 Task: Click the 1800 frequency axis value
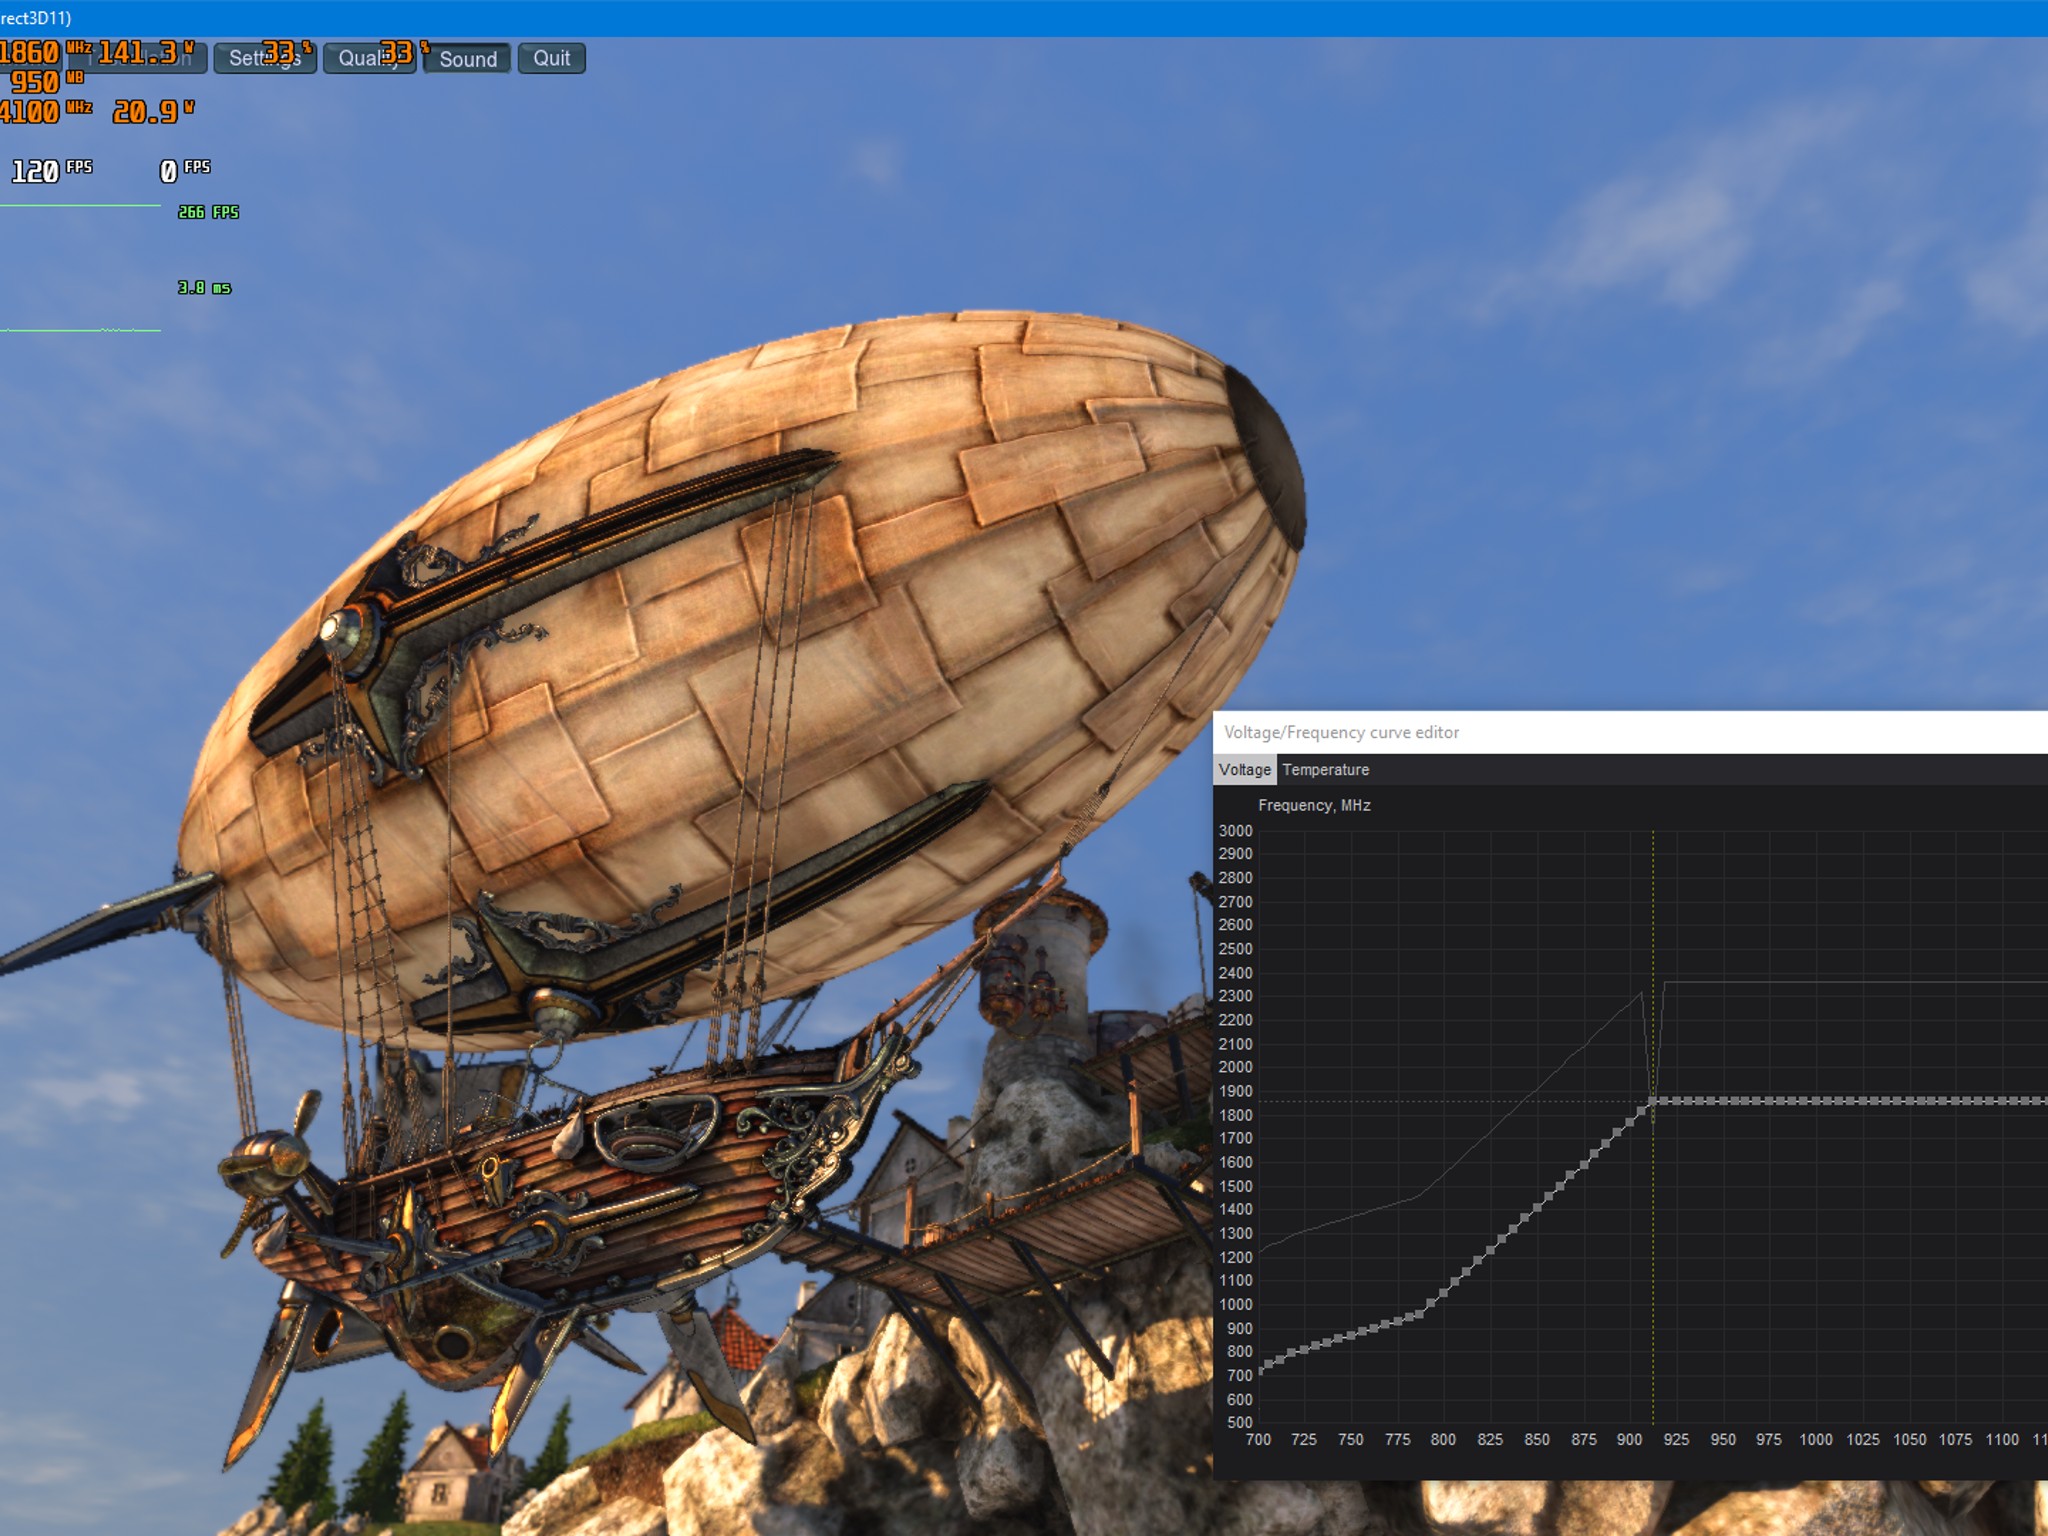[1235, 1115]
